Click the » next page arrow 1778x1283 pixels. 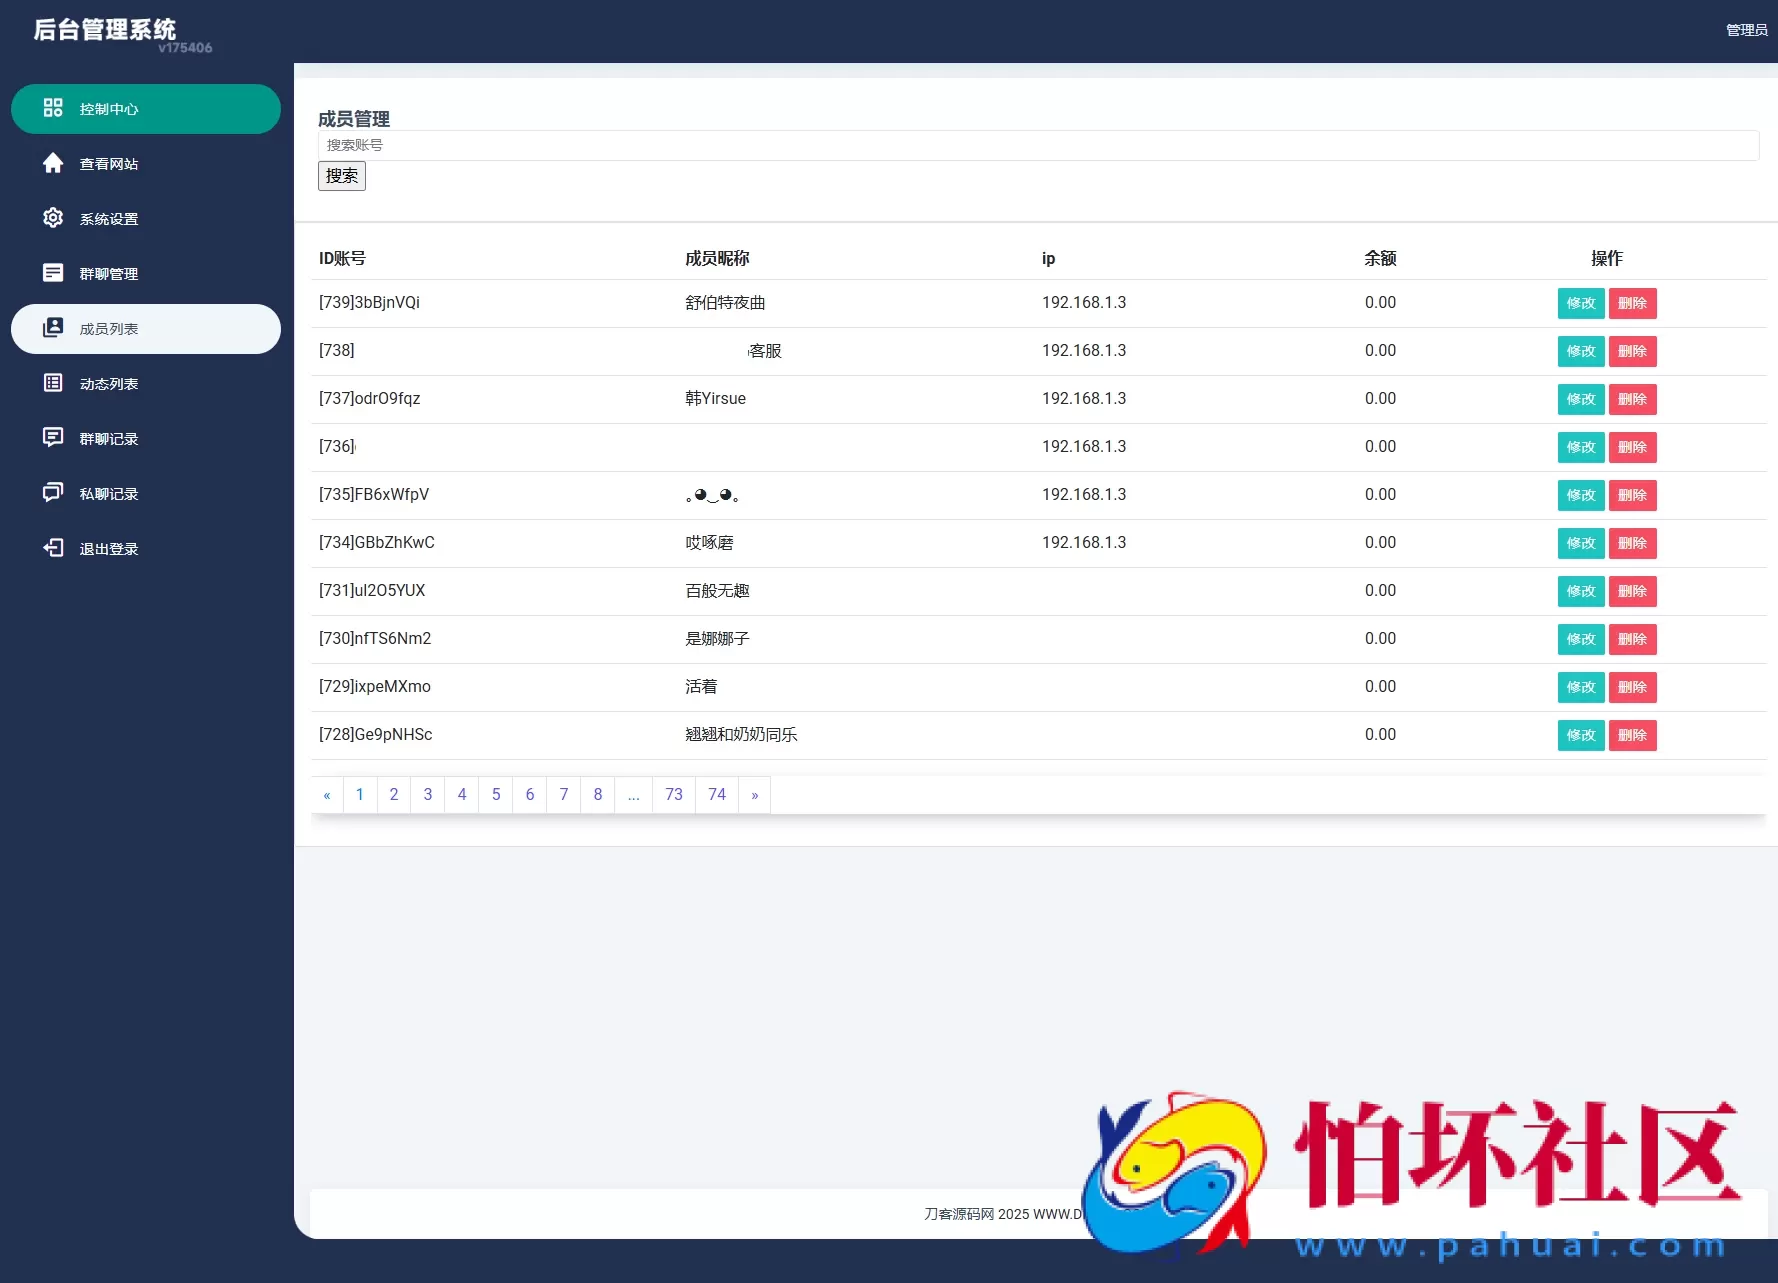coord(755,794)
